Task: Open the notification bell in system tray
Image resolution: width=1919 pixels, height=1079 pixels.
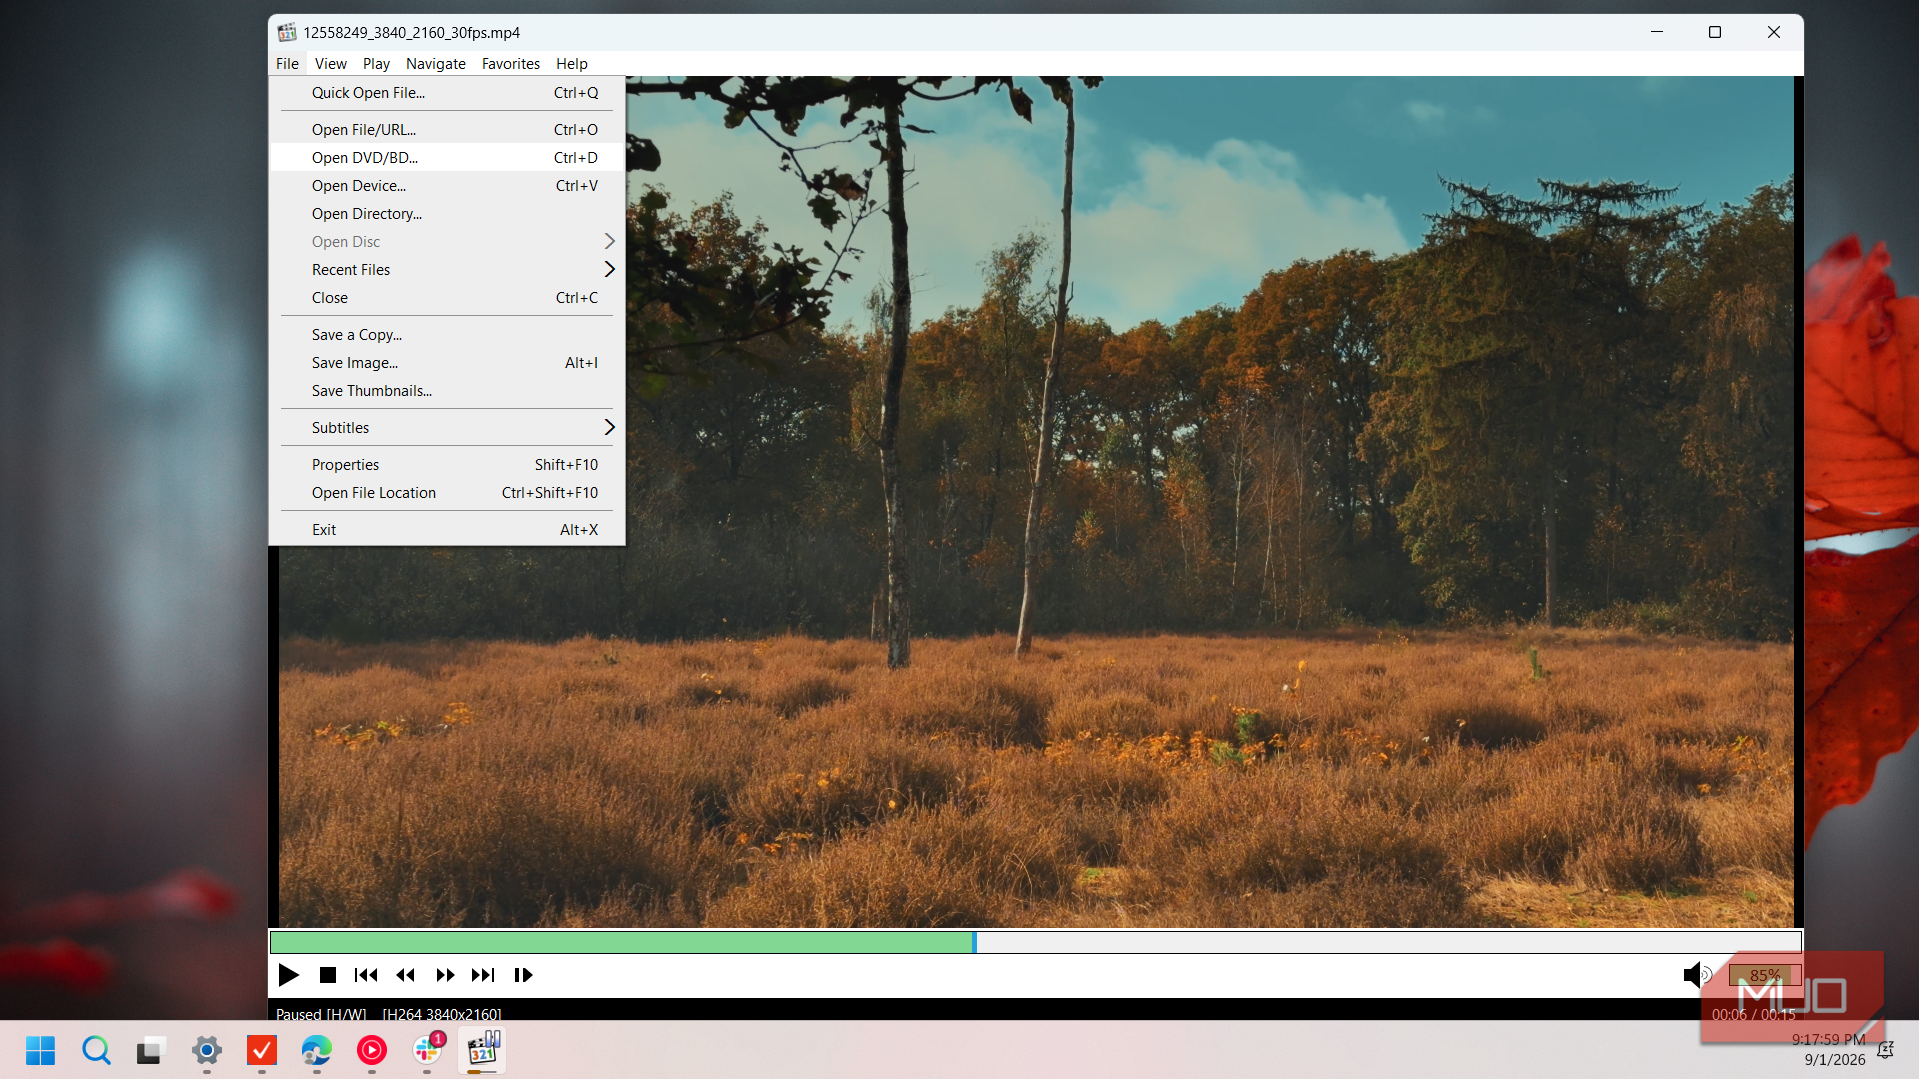Action: click(x=1885, y=1050)
